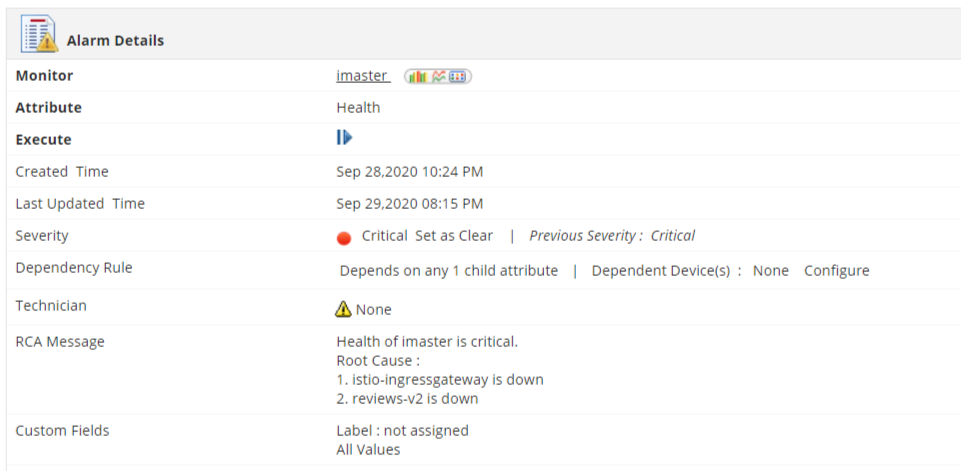Image resolution: width=961 pixels, height=471 pixels.
Task: Select the technician value None
Action: (x=374, y=310)
